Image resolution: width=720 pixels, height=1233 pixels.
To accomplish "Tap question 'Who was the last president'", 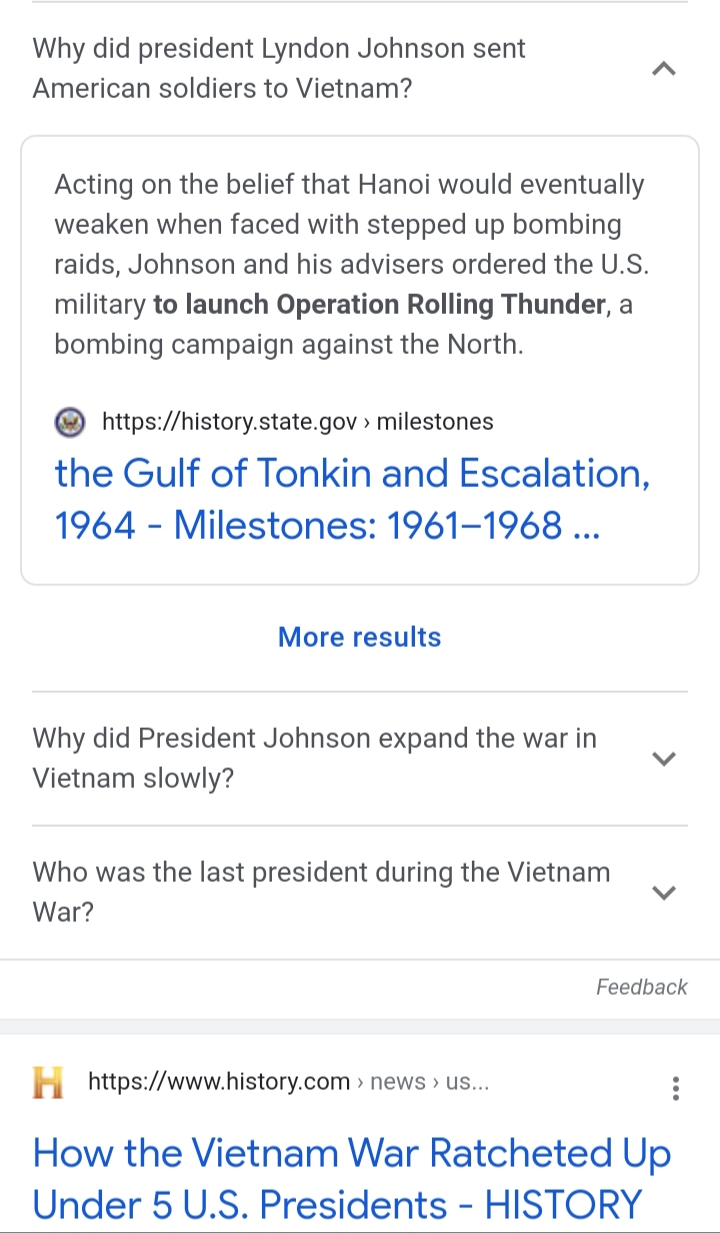I will click(x=321, y=892).
